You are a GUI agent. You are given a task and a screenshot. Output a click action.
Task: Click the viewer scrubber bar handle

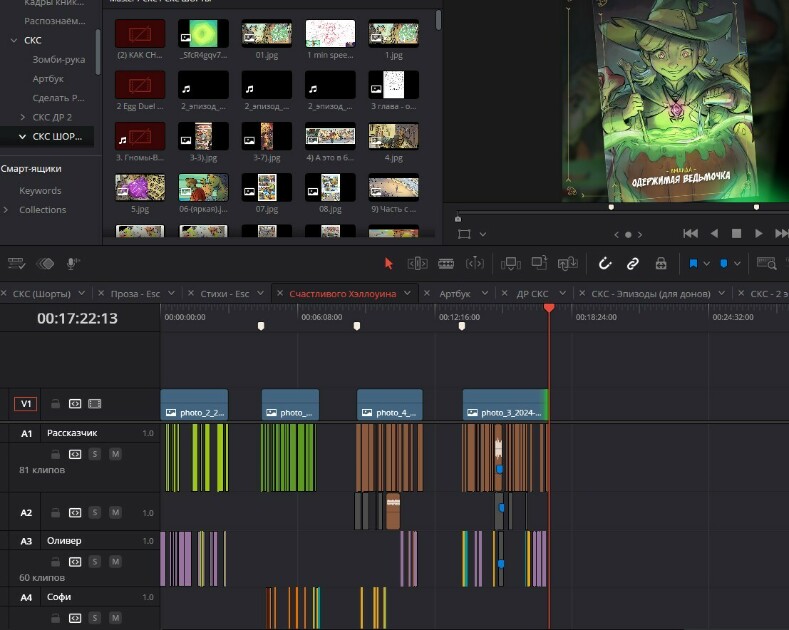coord(457,218)
